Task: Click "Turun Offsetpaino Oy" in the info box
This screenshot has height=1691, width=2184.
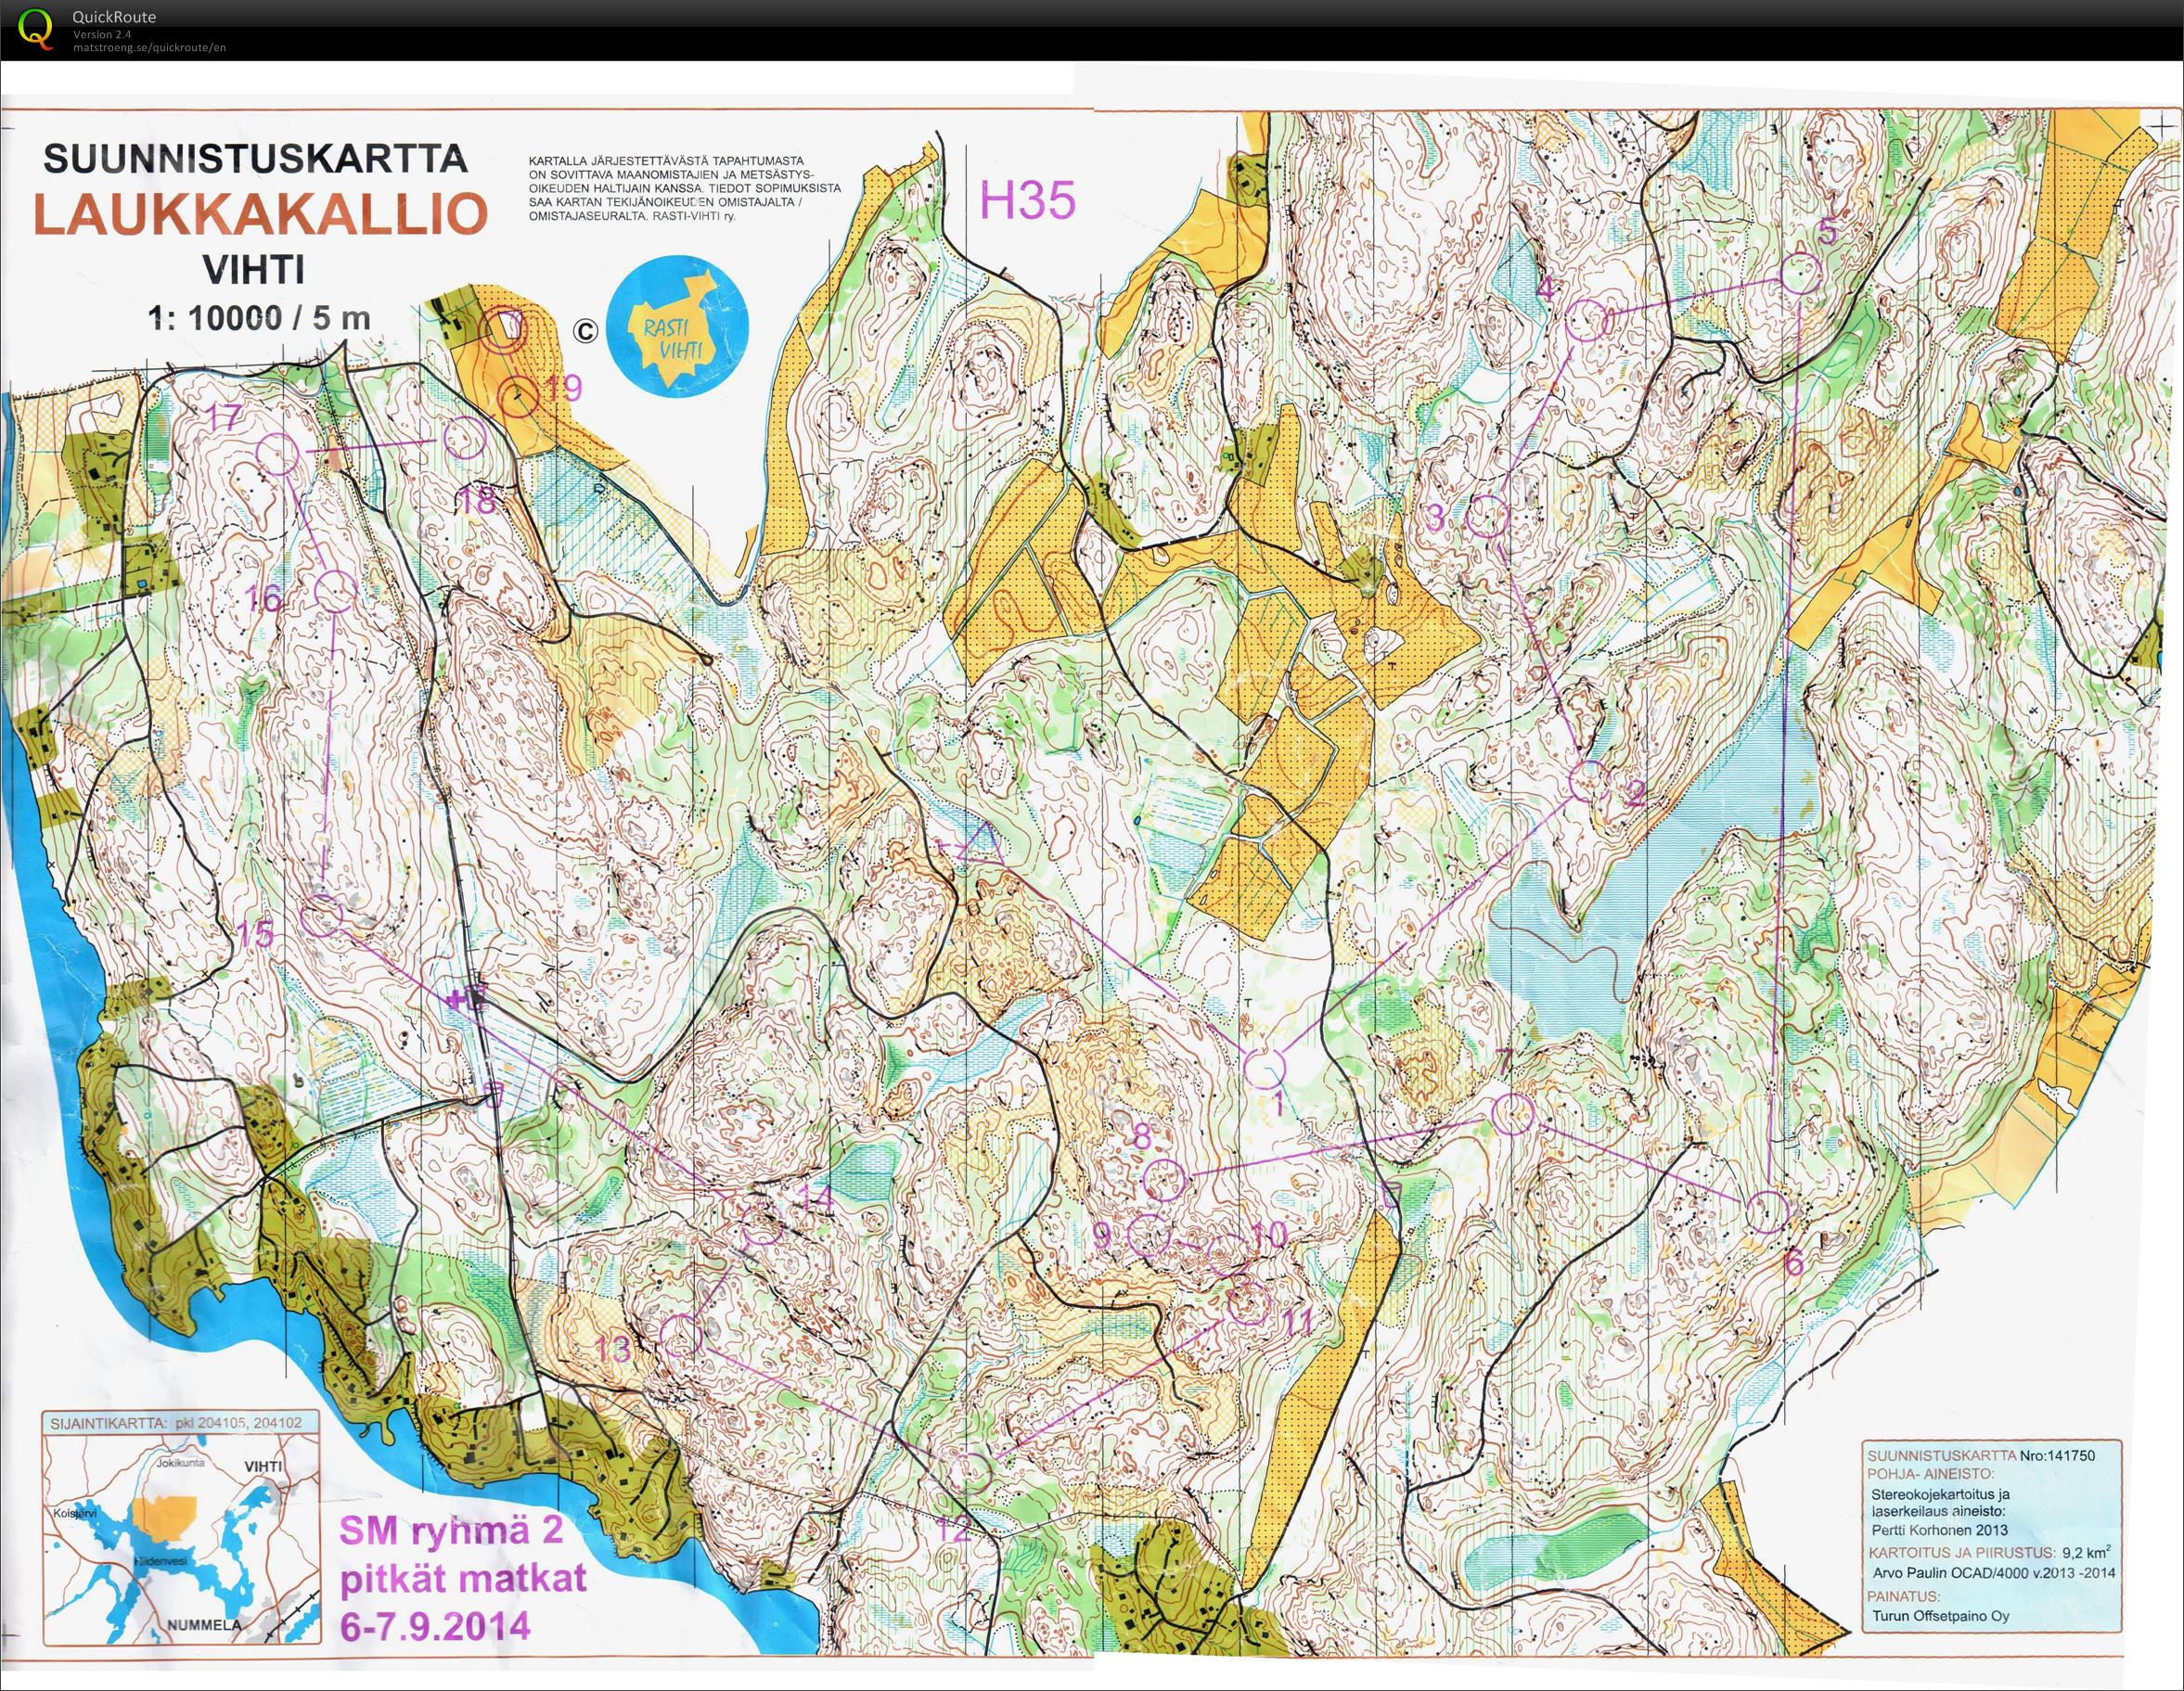Action: [x=1940, y=1617]
